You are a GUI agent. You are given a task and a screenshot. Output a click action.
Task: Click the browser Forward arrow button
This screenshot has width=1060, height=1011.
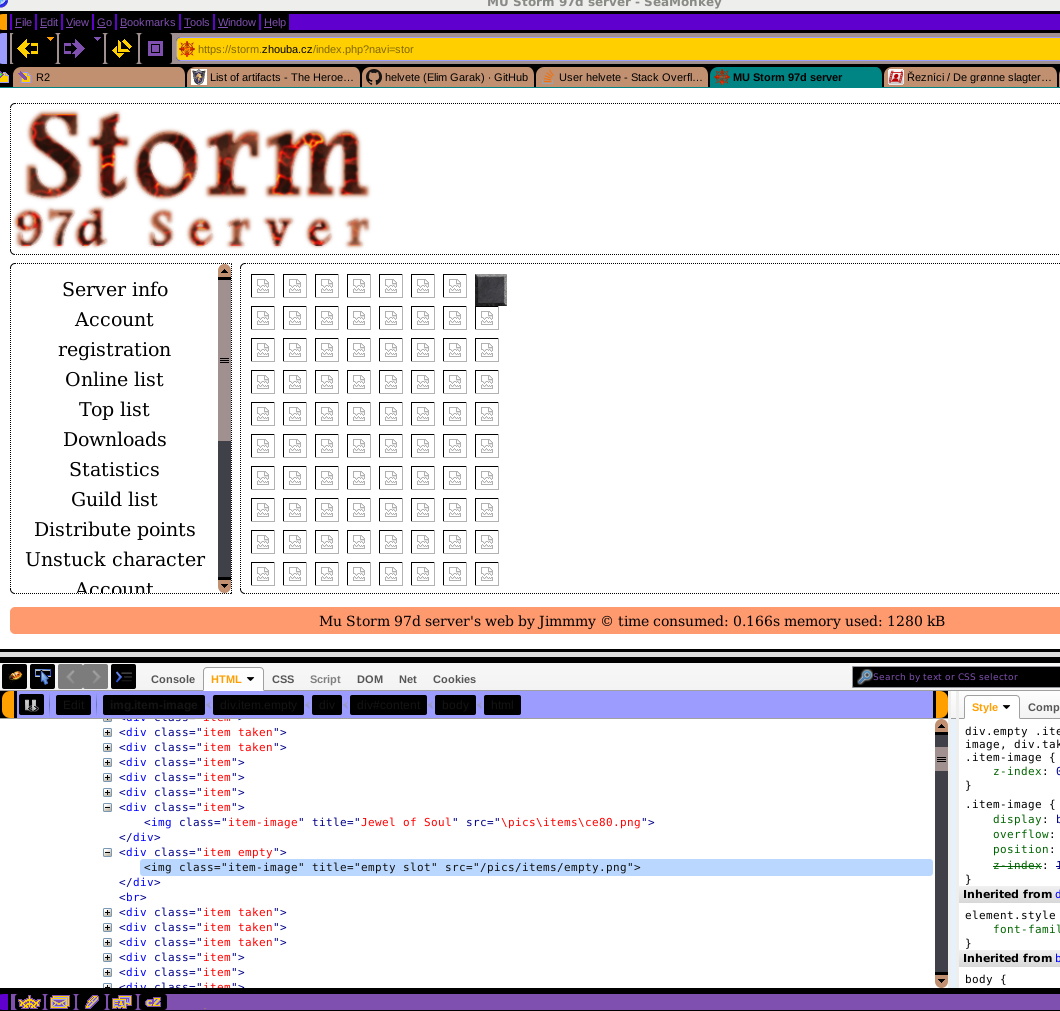coord(73,48)
